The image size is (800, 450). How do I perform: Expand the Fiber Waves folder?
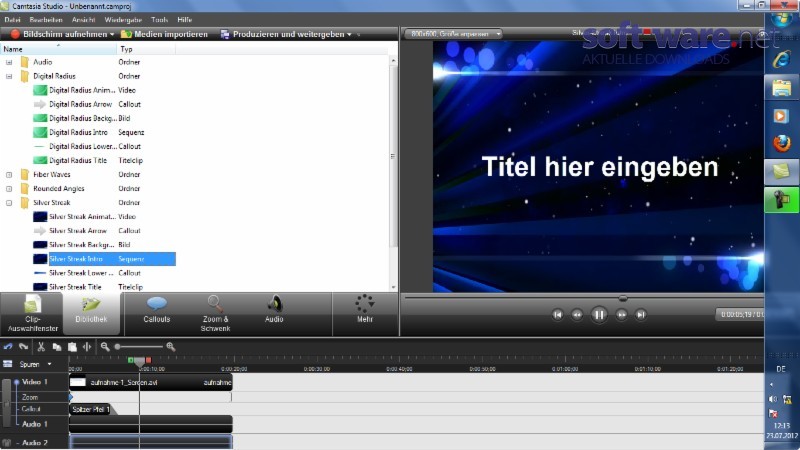(x=9, y=174)
